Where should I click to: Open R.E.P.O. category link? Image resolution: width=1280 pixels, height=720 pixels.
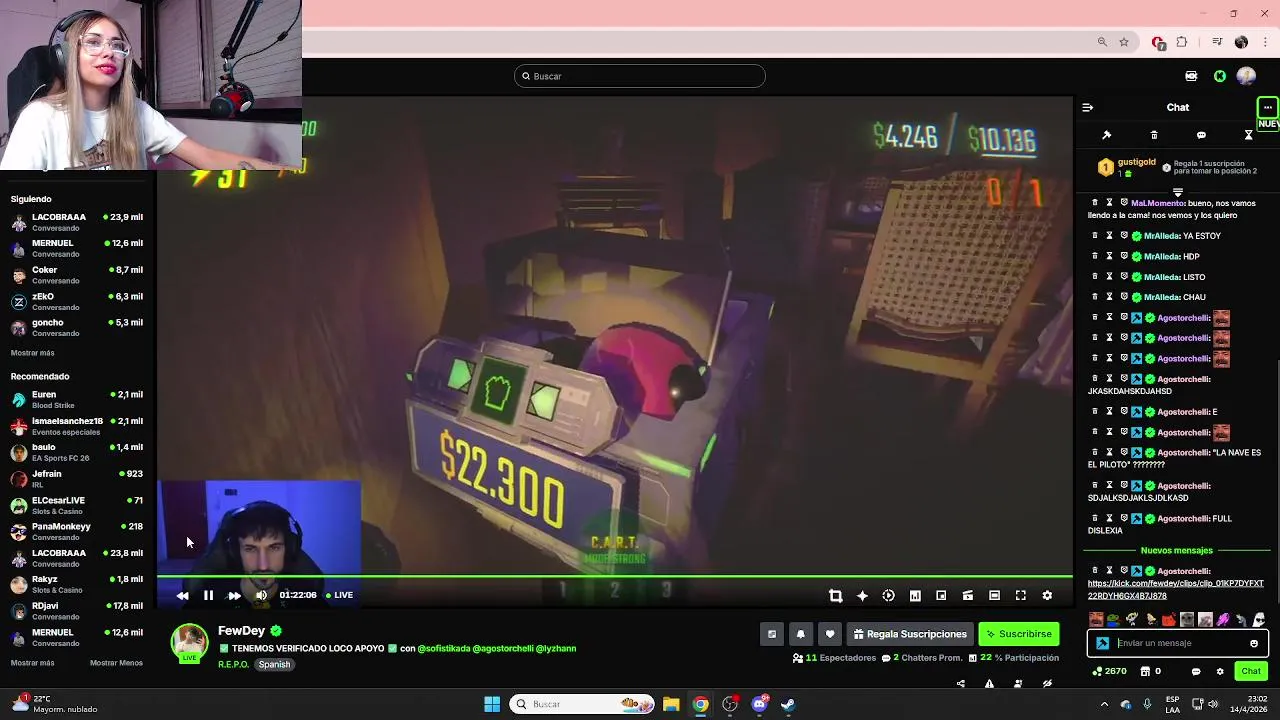[x=233, y=664]
